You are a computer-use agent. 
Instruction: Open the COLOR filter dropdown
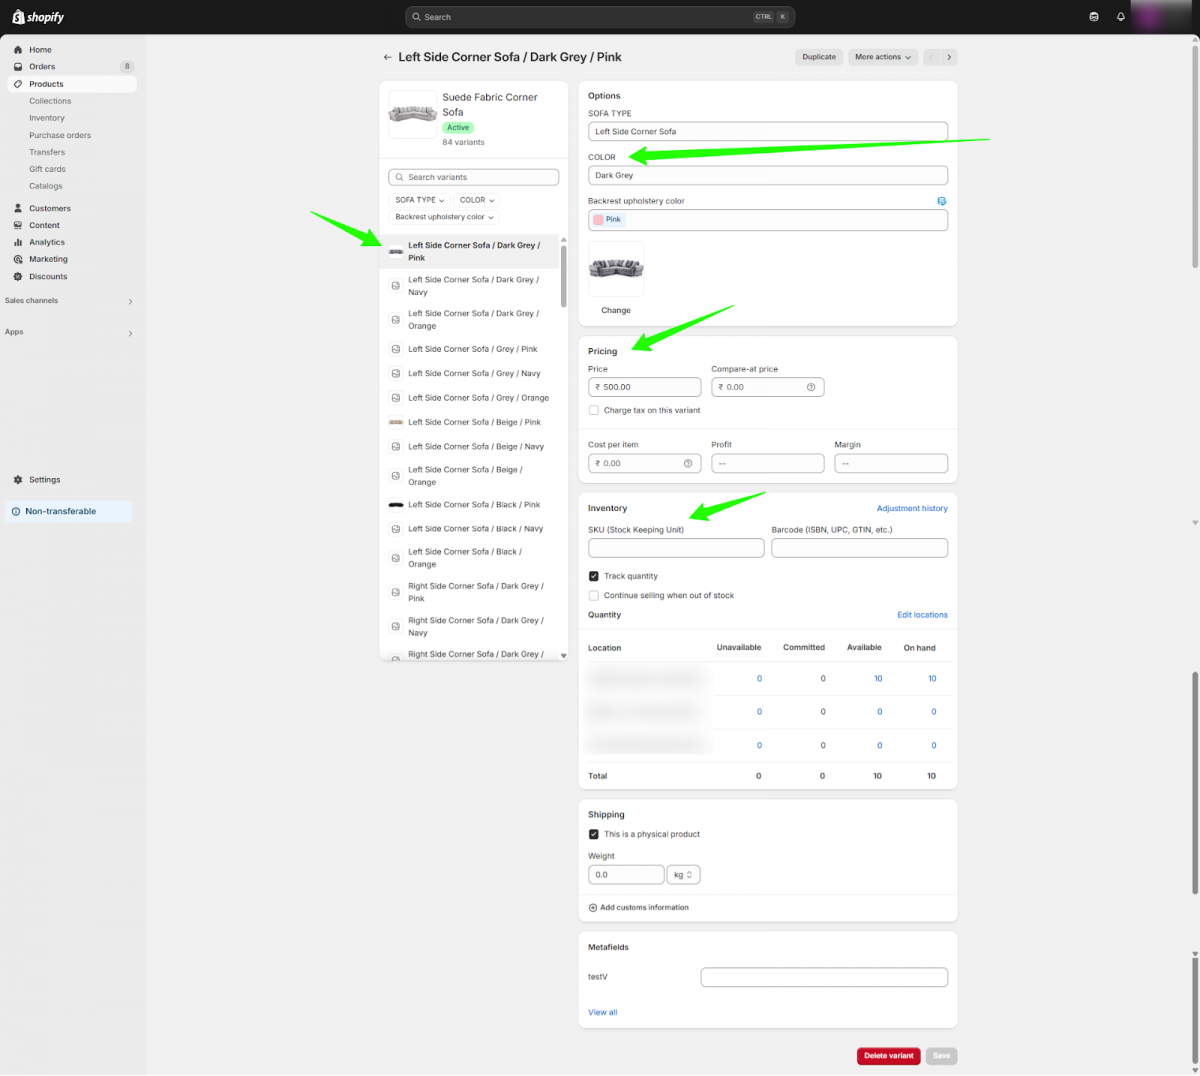pyautogui.click(x=476, y=200)
